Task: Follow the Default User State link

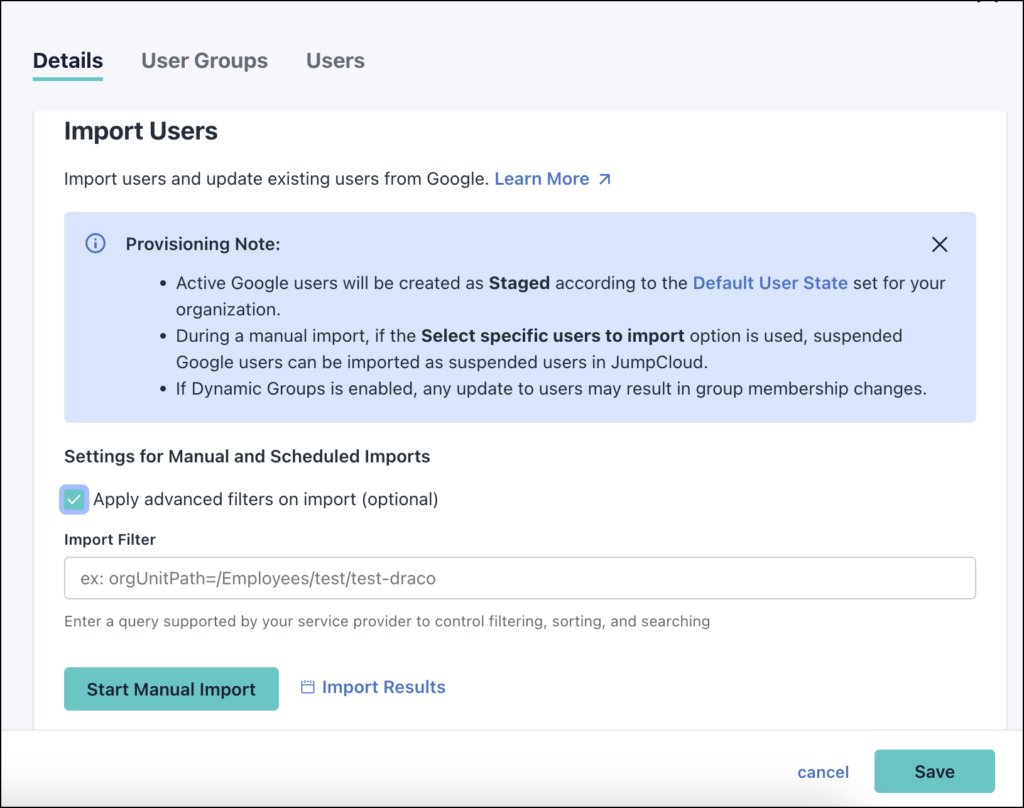Action: pyautogui.click(x=770, y=283)
